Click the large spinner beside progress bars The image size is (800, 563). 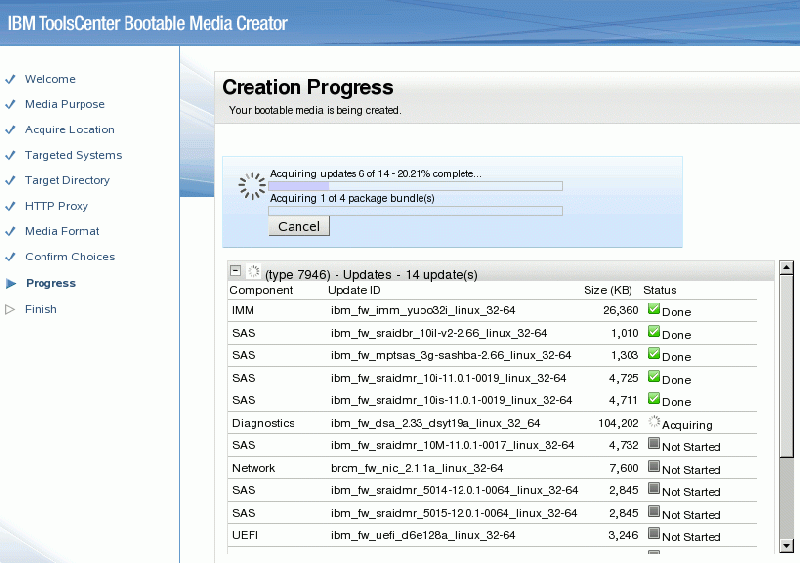250,187
